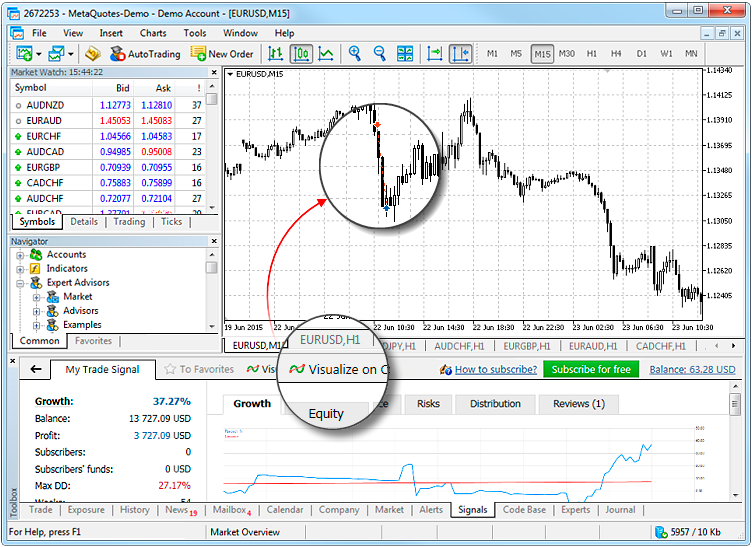Open New Chart dropdown arrow
This screenshot has width=752, height=547.
pyautogui.click(x=39, y=54)
